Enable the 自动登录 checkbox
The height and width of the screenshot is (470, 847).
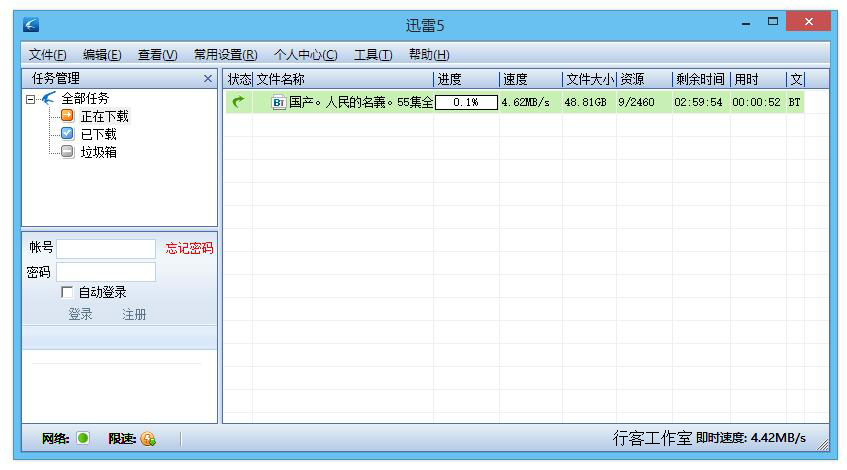point(67,292)
